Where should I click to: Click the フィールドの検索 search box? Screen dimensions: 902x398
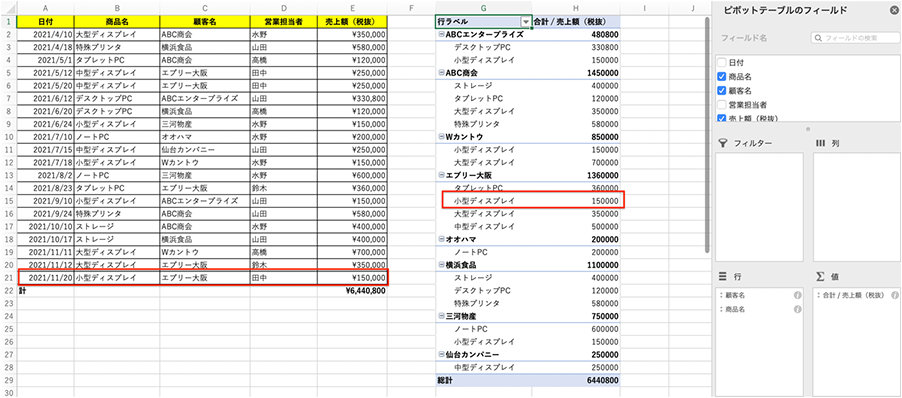click(x=855, y=38)
